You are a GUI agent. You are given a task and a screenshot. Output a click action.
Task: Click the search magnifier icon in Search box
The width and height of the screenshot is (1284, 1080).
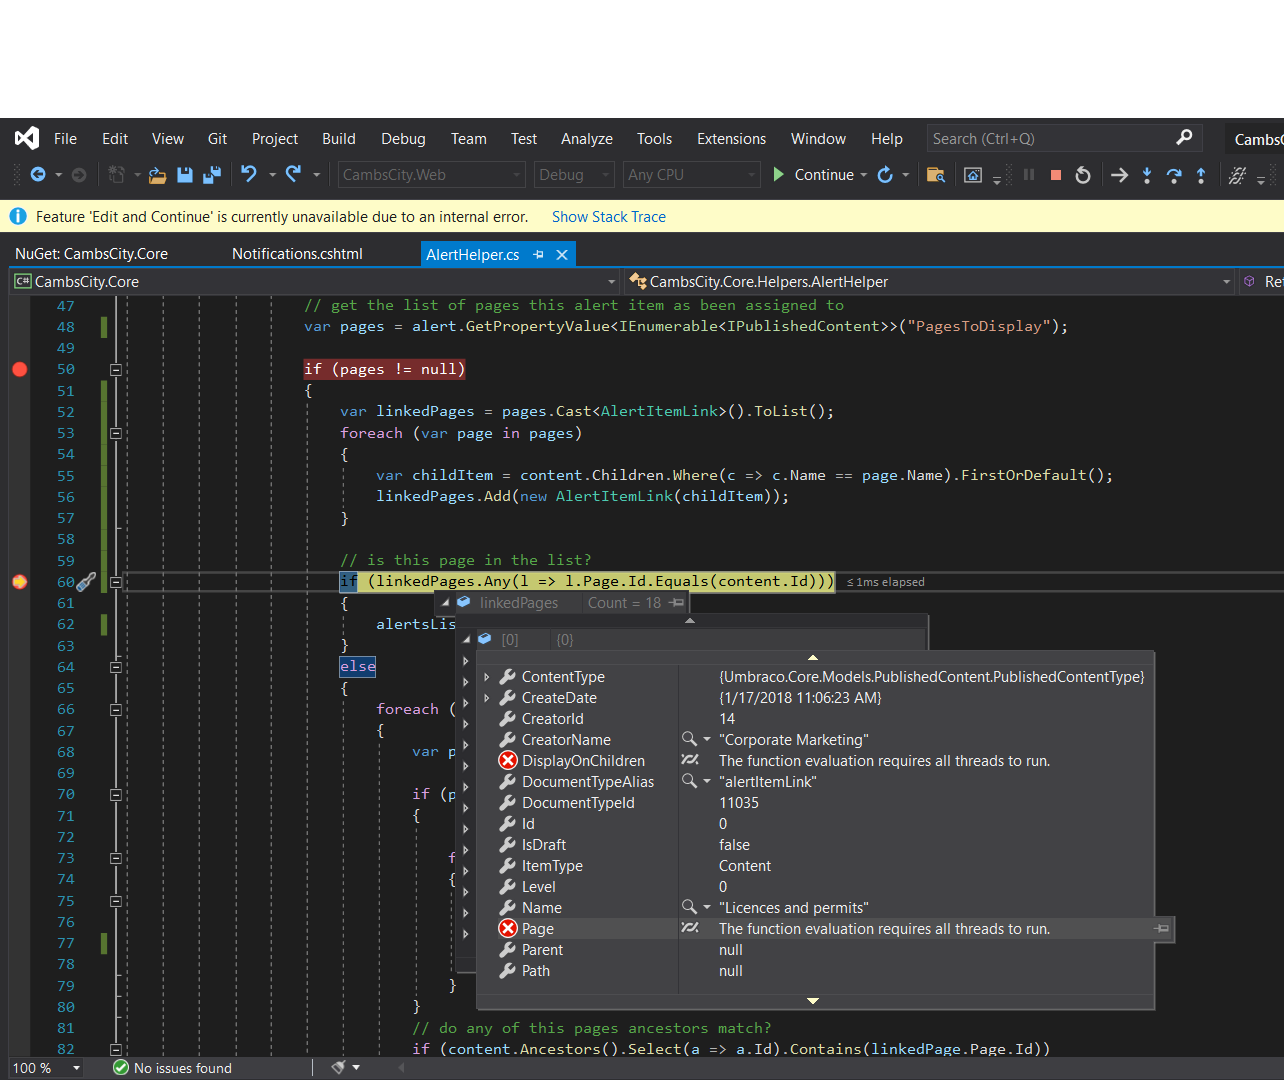tap(1184, 138)
